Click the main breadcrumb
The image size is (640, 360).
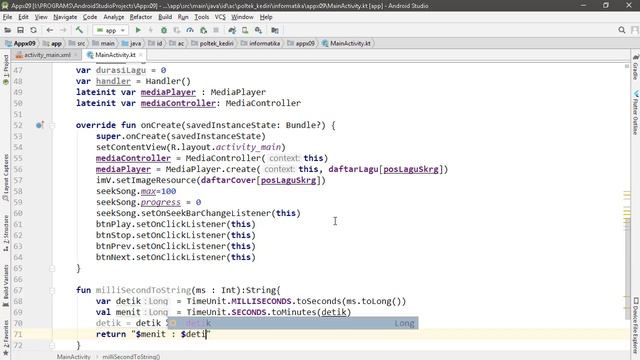tap(104, 43)
